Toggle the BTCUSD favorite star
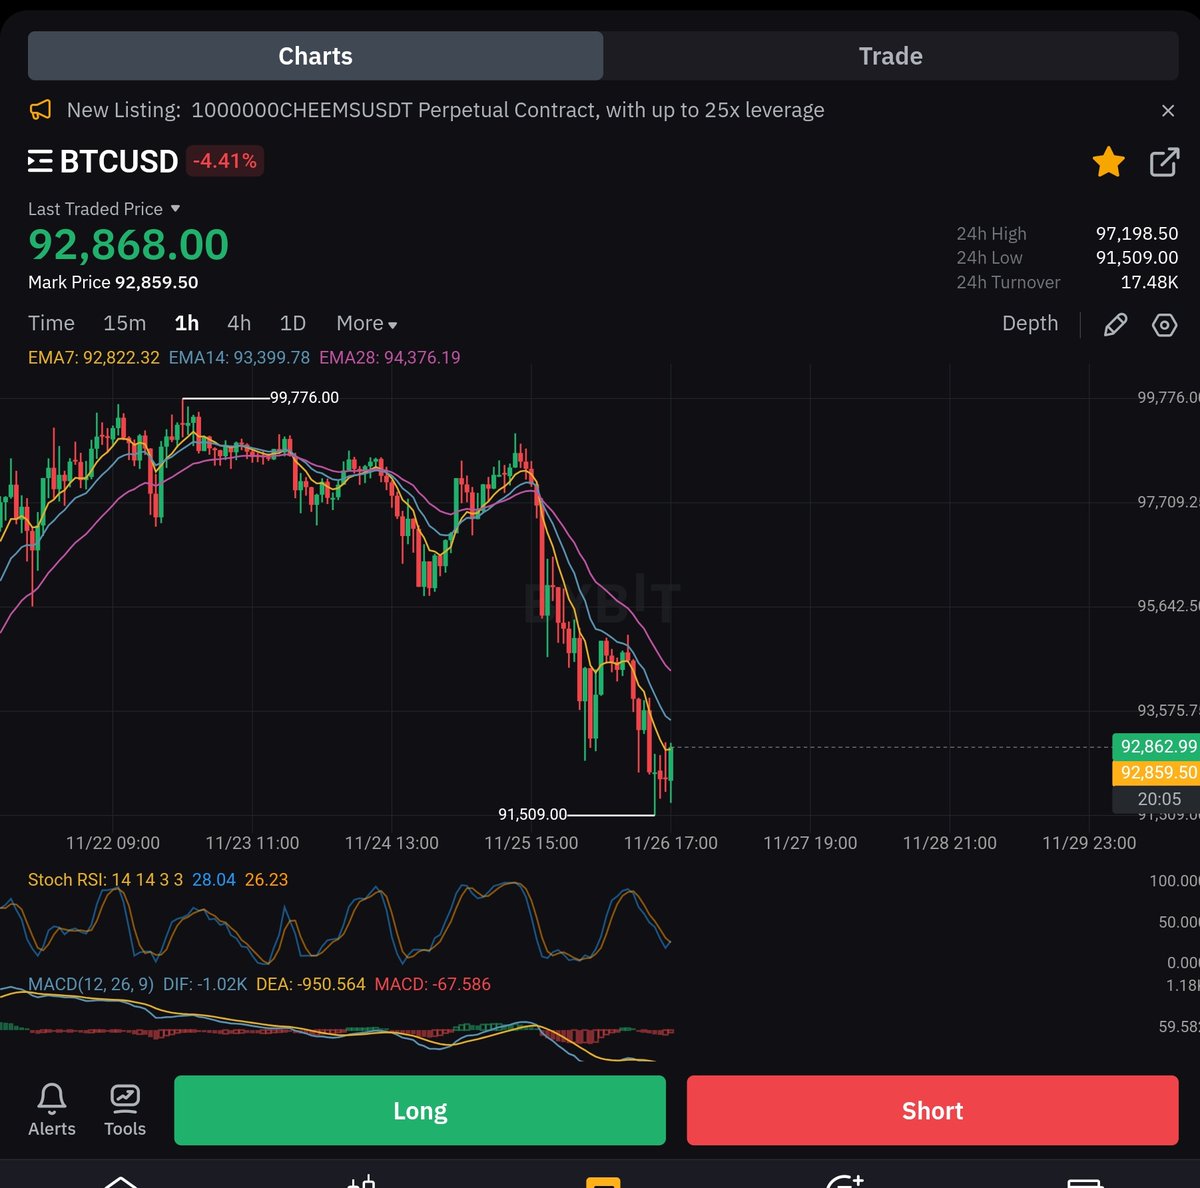The height and width of the screenshot is (1188, 1200). (x=1108, y=161)
